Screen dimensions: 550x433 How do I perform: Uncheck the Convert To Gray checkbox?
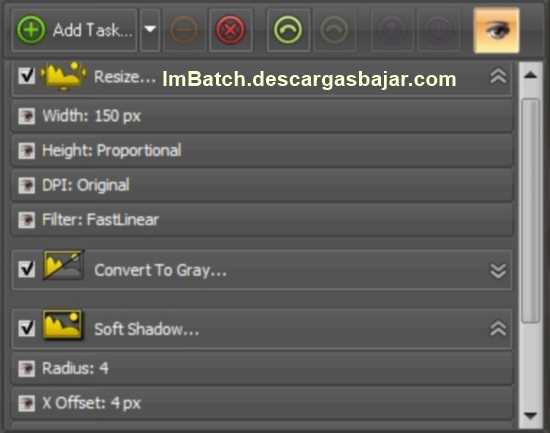point(27,269)
